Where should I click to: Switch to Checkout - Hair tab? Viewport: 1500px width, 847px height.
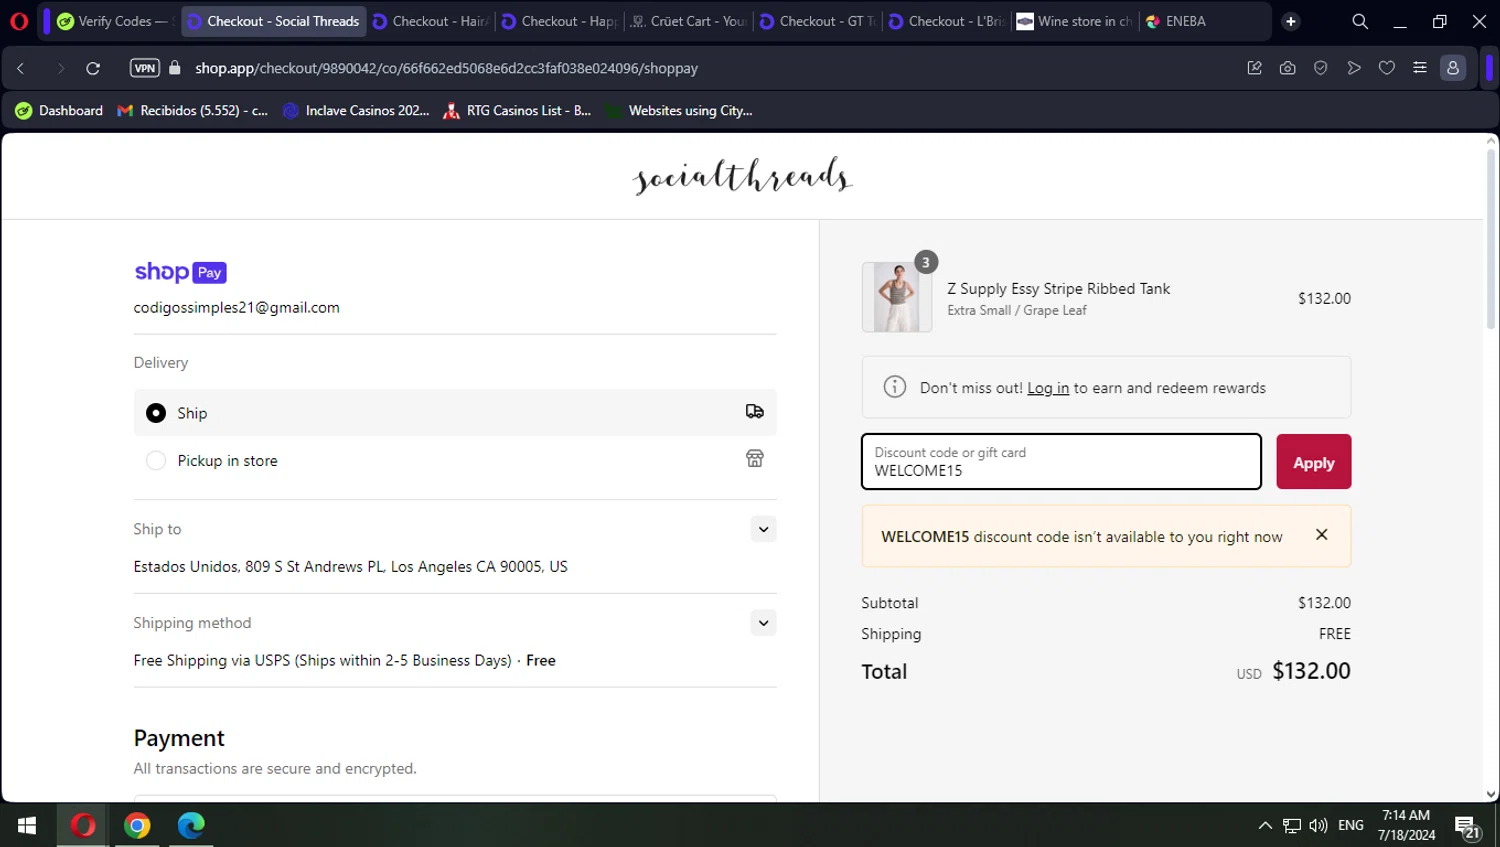[431, 21]
